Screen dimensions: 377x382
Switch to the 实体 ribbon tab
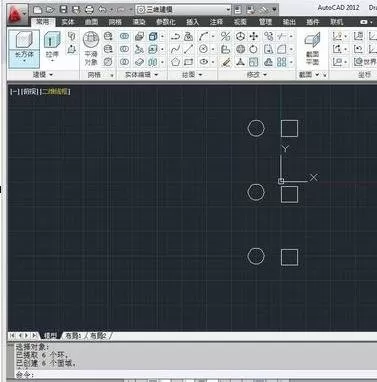(x=68, y=22)
